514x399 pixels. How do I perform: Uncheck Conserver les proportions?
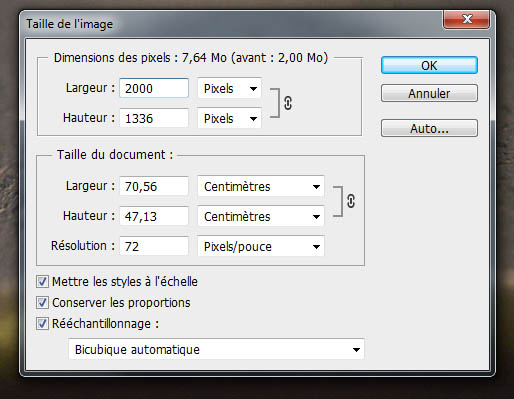pyautogui.click(x=42, y=303)
